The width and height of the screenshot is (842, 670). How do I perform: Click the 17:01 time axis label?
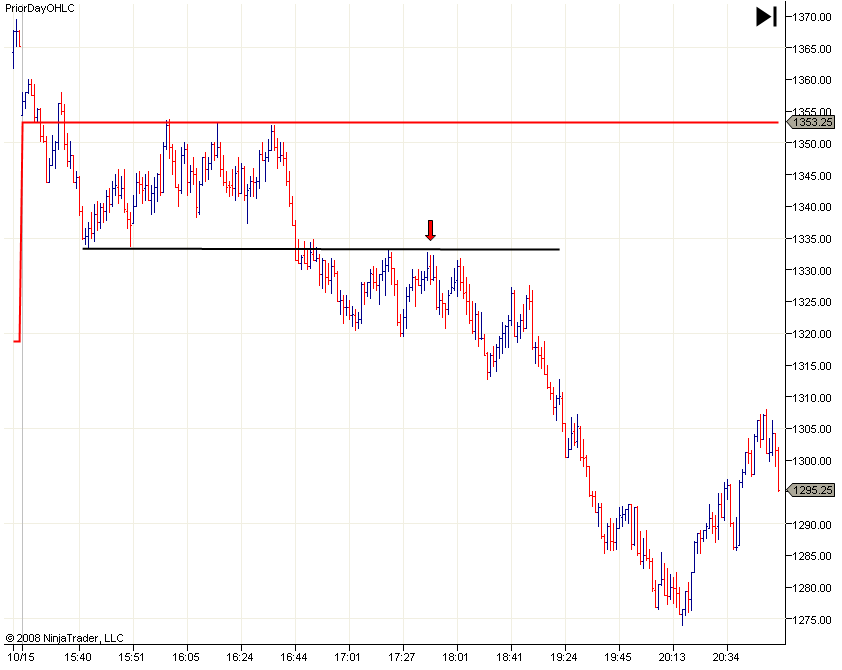[x=347, y=657]
